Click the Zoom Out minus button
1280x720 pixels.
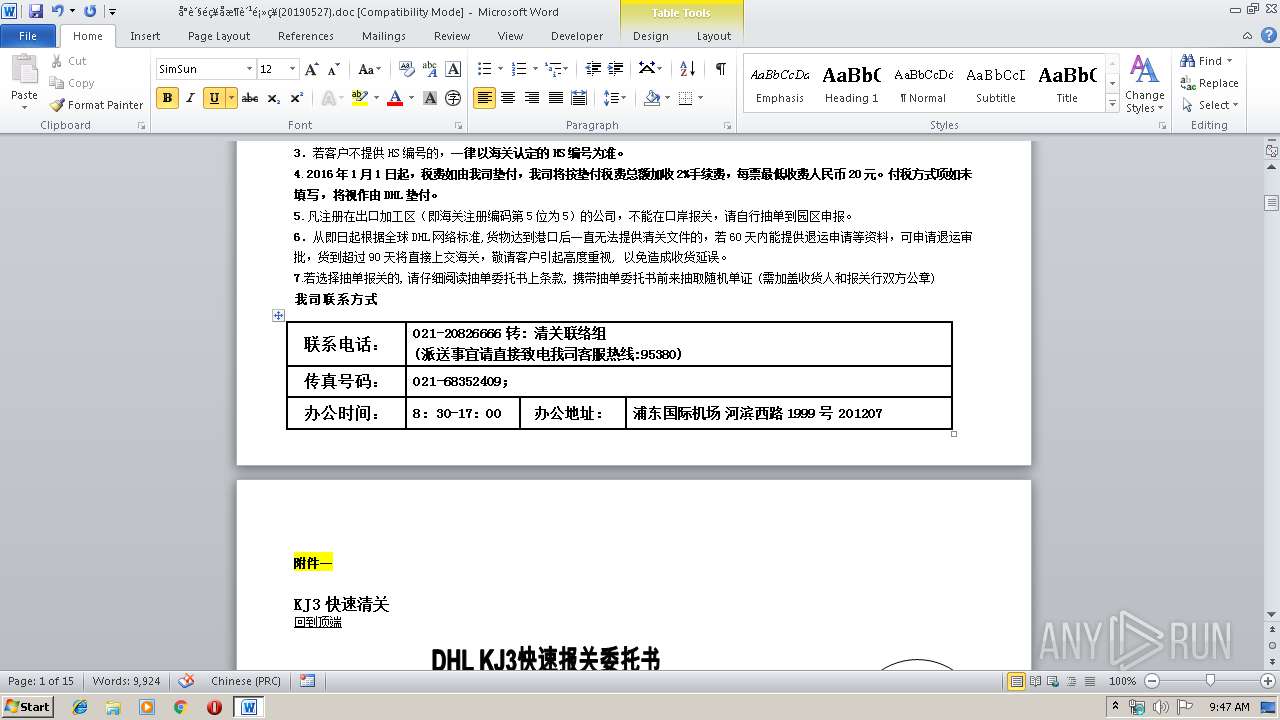tap(1151, 680)
